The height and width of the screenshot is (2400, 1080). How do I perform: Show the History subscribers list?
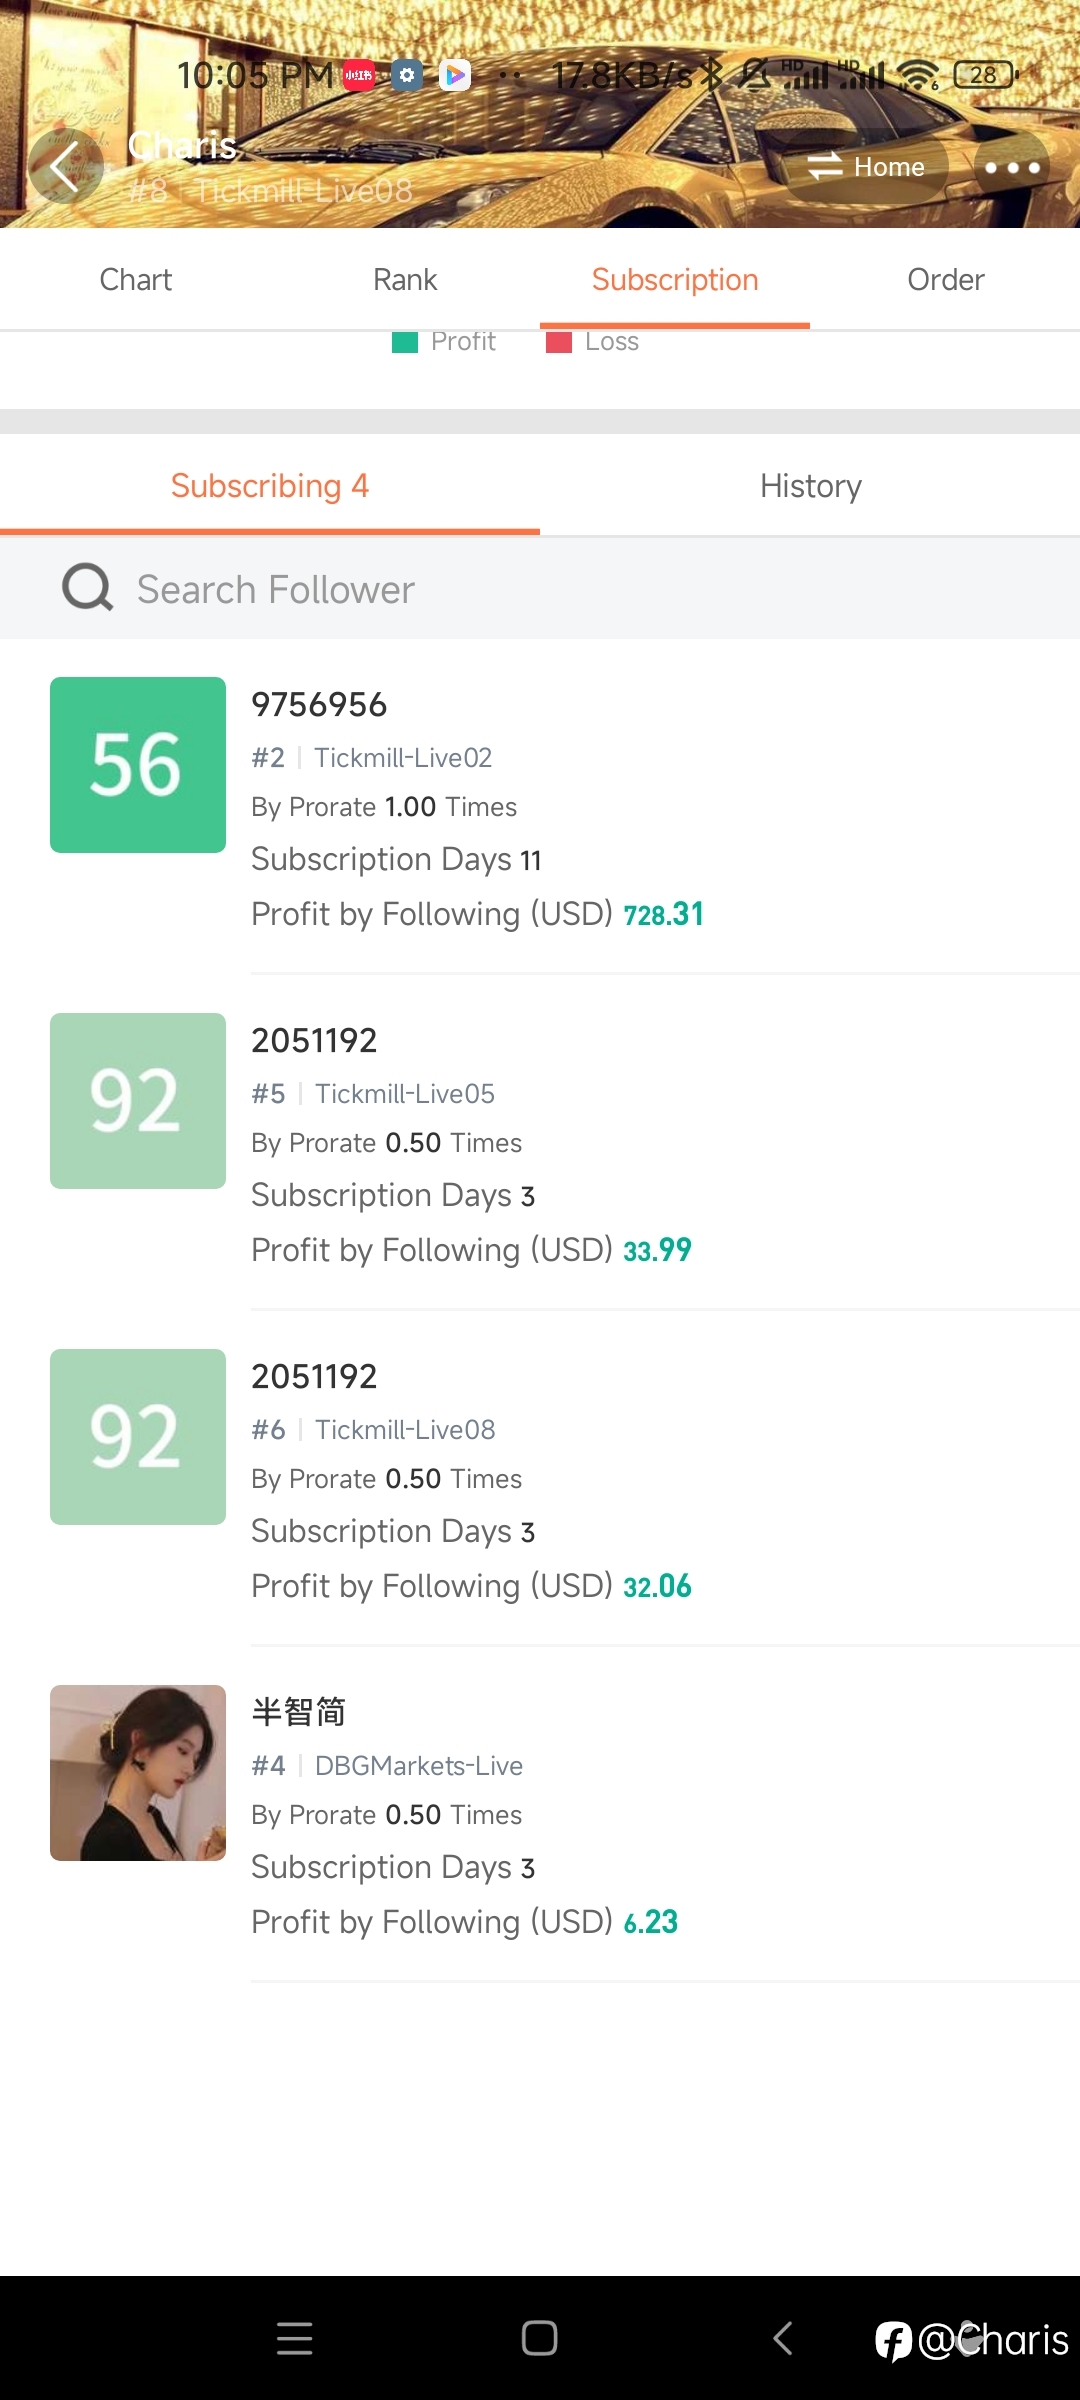tap(810, 486)
